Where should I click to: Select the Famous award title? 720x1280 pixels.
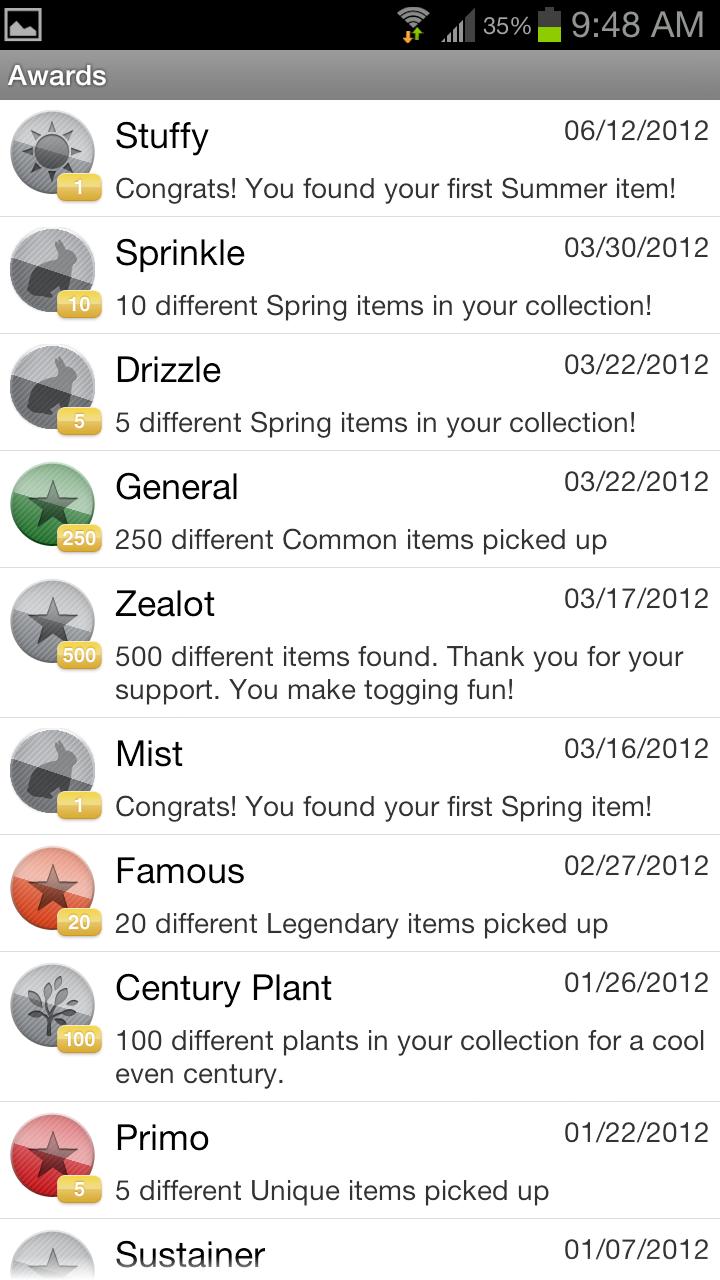(180, 871)
